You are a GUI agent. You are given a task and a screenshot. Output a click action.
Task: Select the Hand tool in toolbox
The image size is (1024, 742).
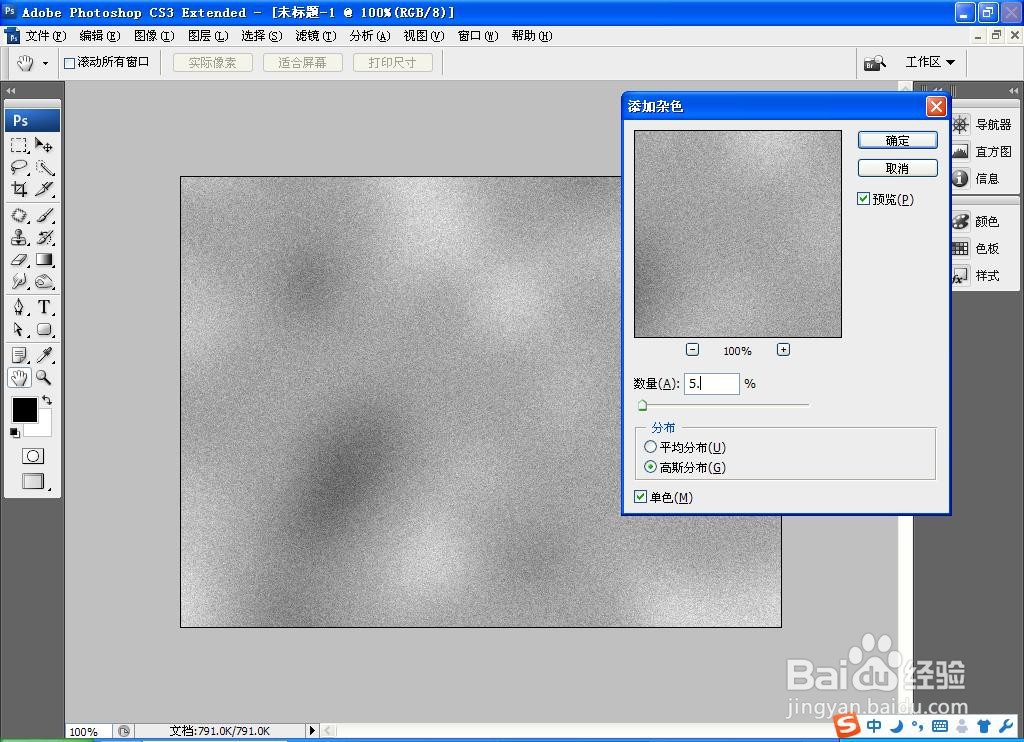click(x=19, y=377)
